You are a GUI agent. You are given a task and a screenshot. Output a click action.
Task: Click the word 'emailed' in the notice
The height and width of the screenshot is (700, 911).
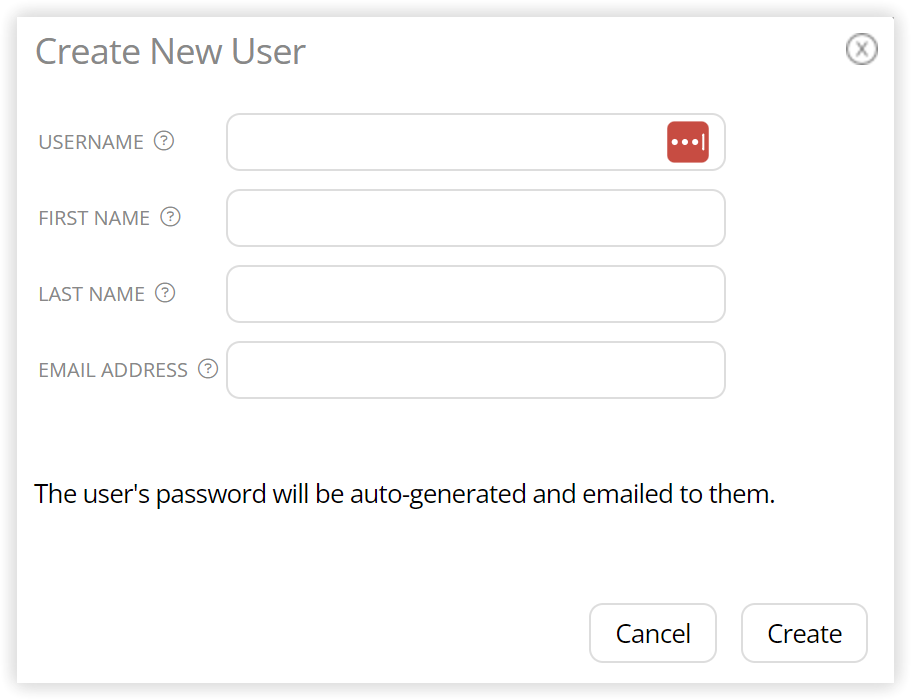click(x=627, y=494)
